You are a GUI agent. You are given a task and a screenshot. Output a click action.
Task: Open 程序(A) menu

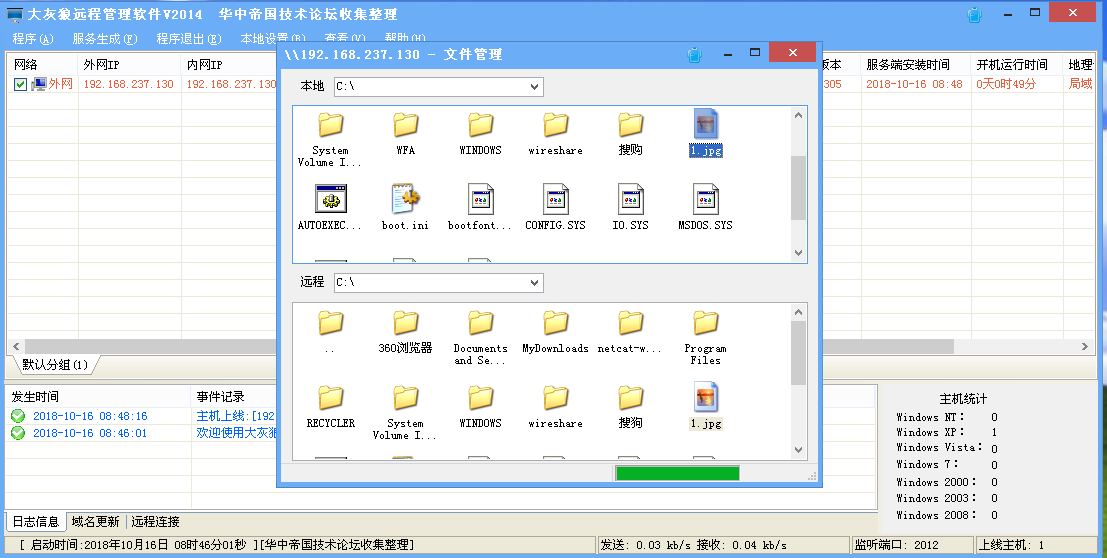click(x=33, y=39)
